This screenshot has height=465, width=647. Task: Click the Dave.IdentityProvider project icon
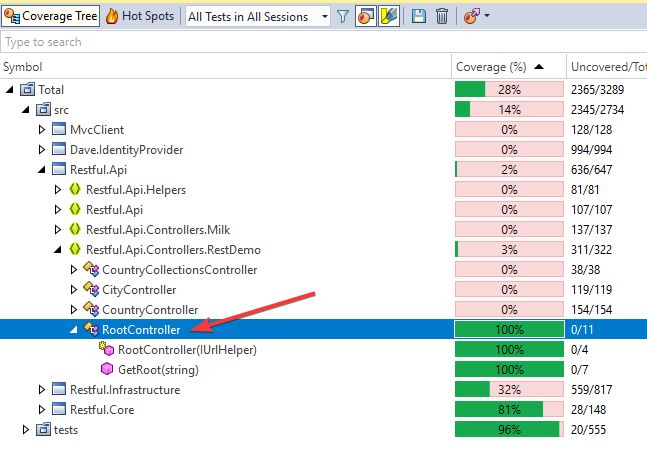59,149
